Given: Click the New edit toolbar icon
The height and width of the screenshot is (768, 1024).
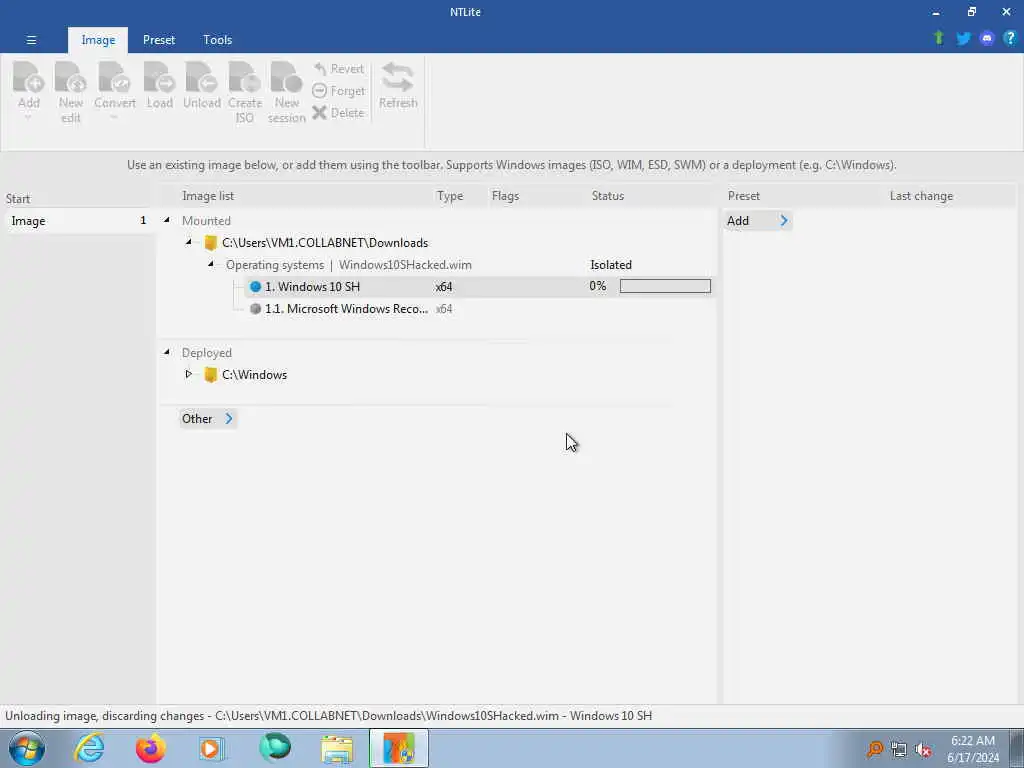Looking at the screenshot, I should 71,92.
